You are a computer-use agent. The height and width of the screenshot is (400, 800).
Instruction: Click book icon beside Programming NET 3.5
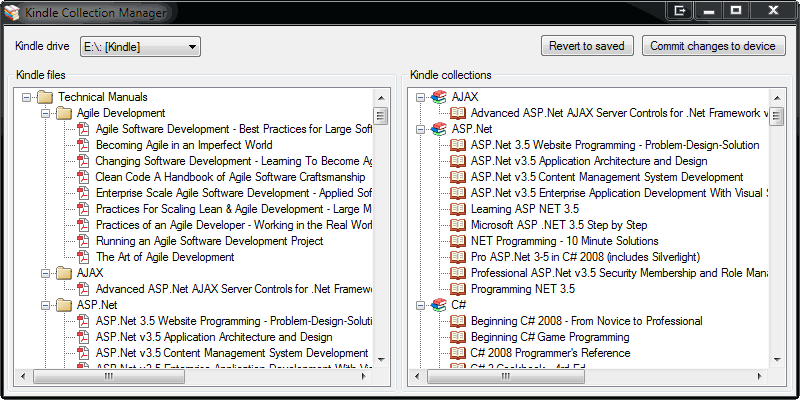(x=458, y=289)
